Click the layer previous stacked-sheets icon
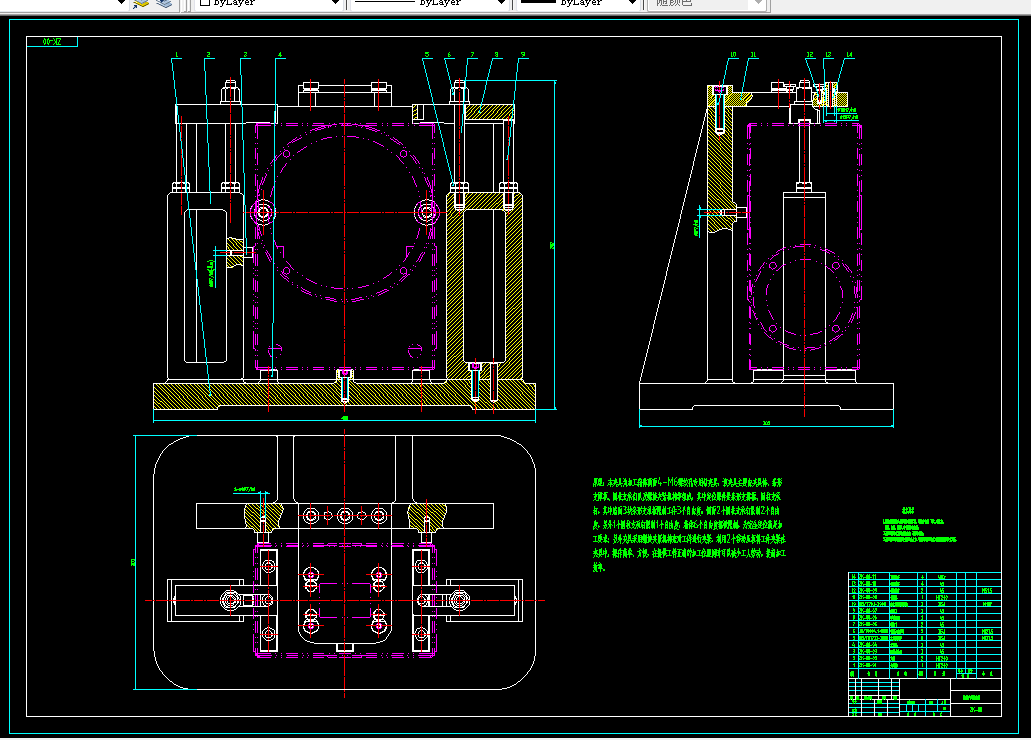 (x=164, y=3)
